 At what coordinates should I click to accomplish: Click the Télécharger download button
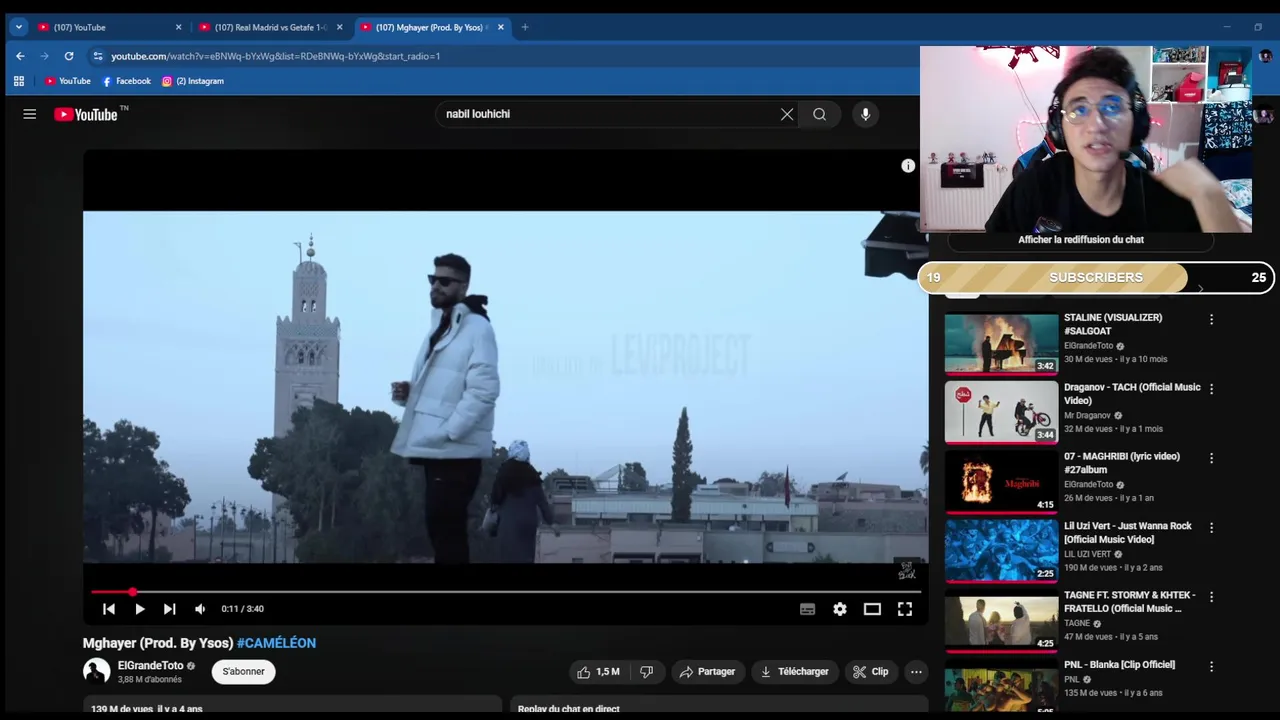795,672
